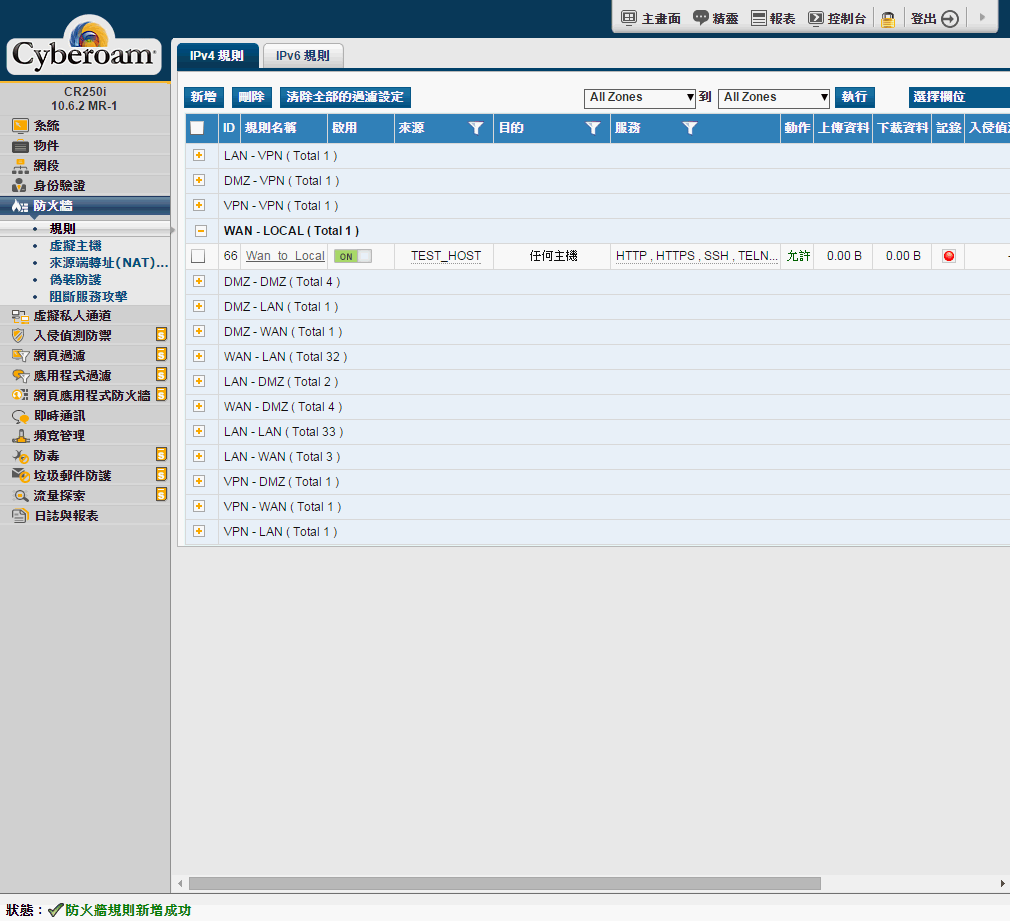This screenshot has width=1010, height=921.
Task: Open the destination All Zones dropdown
Action: [x=774, y=98]
